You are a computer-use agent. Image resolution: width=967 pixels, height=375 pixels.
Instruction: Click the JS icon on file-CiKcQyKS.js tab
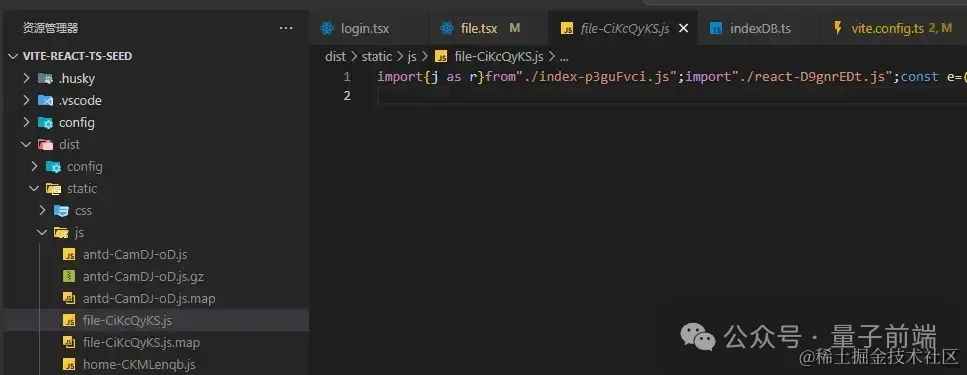(567, 29)
